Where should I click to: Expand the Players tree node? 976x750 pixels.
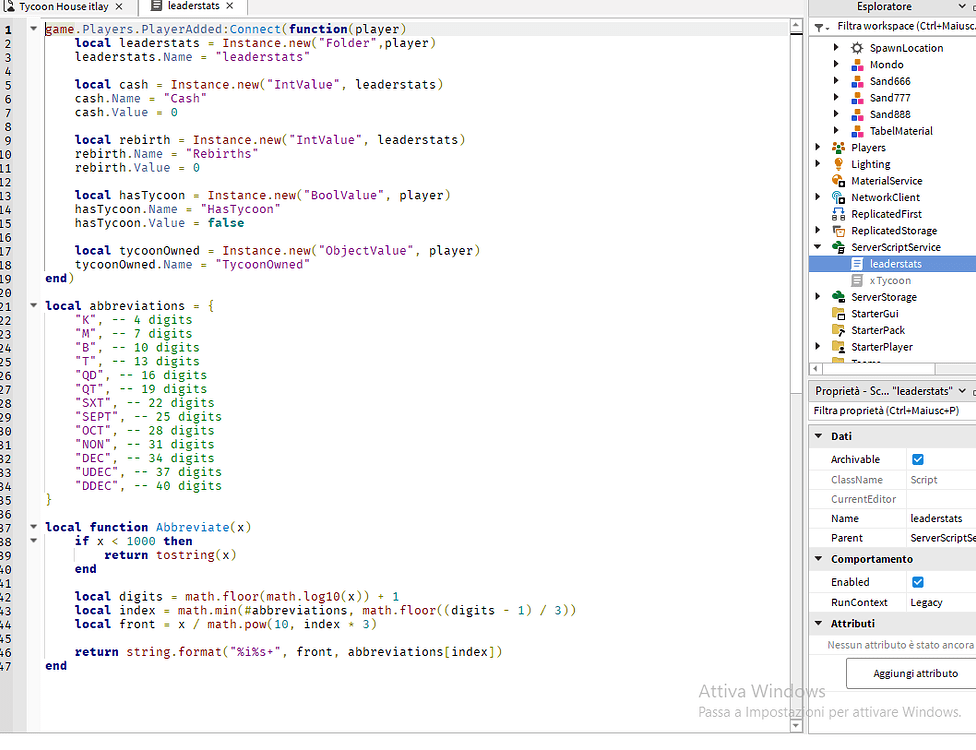click(x=818, y=146)
